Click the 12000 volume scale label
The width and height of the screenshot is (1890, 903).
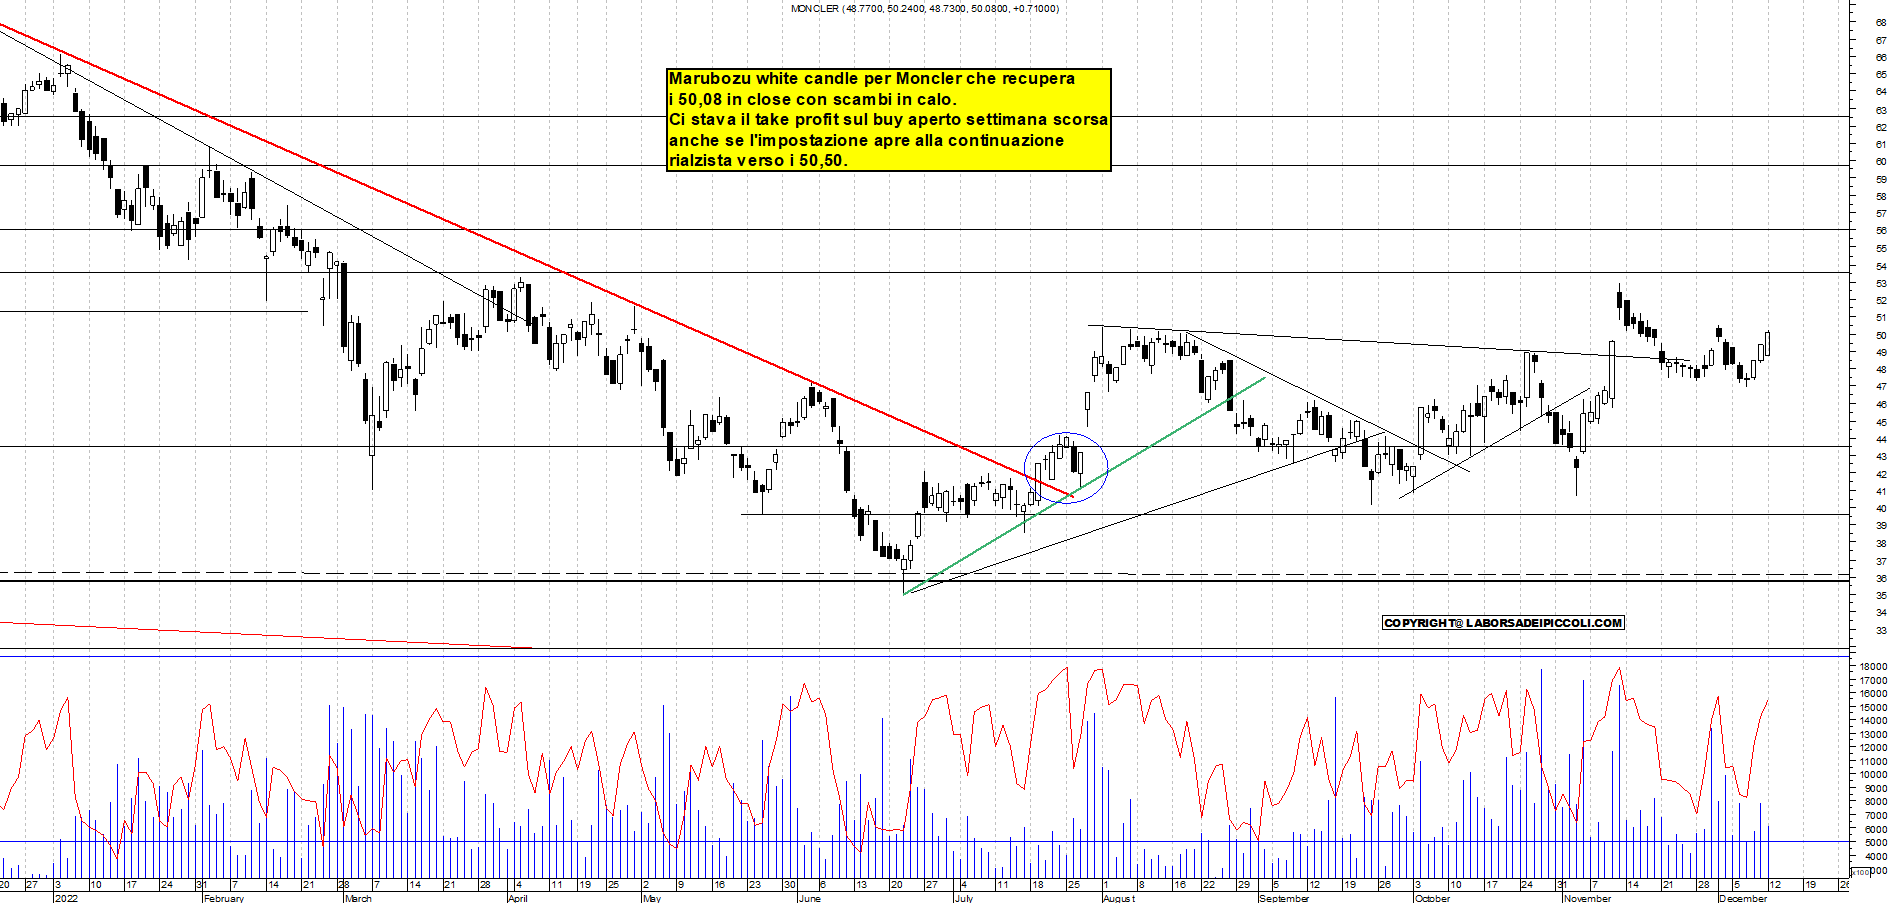[x=1873, y=747]
